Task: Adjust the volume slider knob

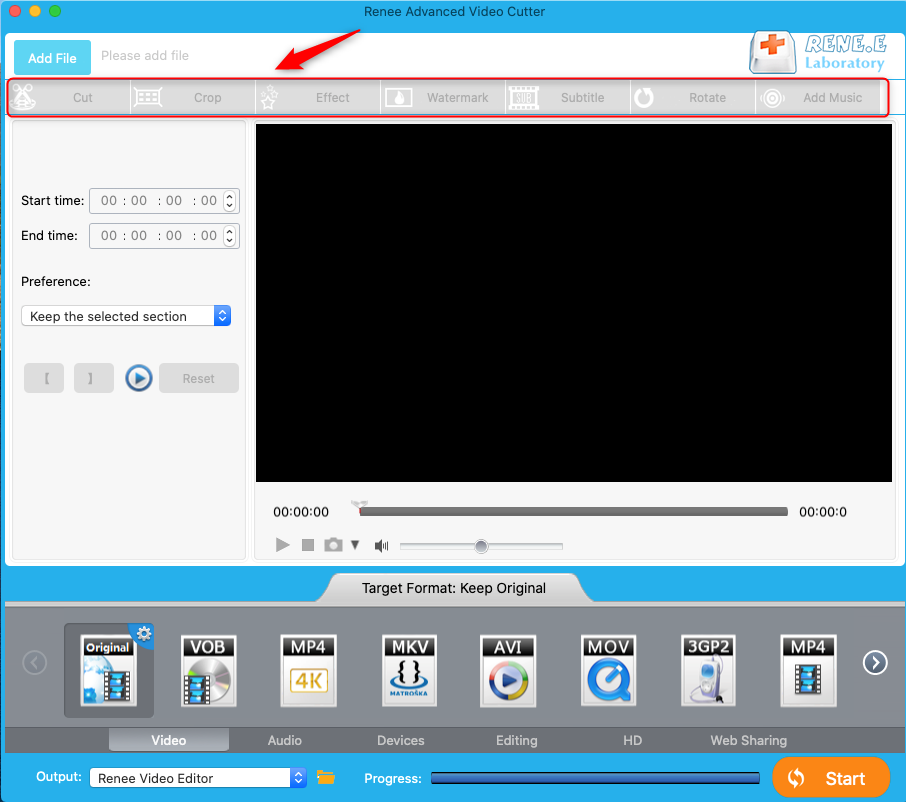Action: point(481,546)
